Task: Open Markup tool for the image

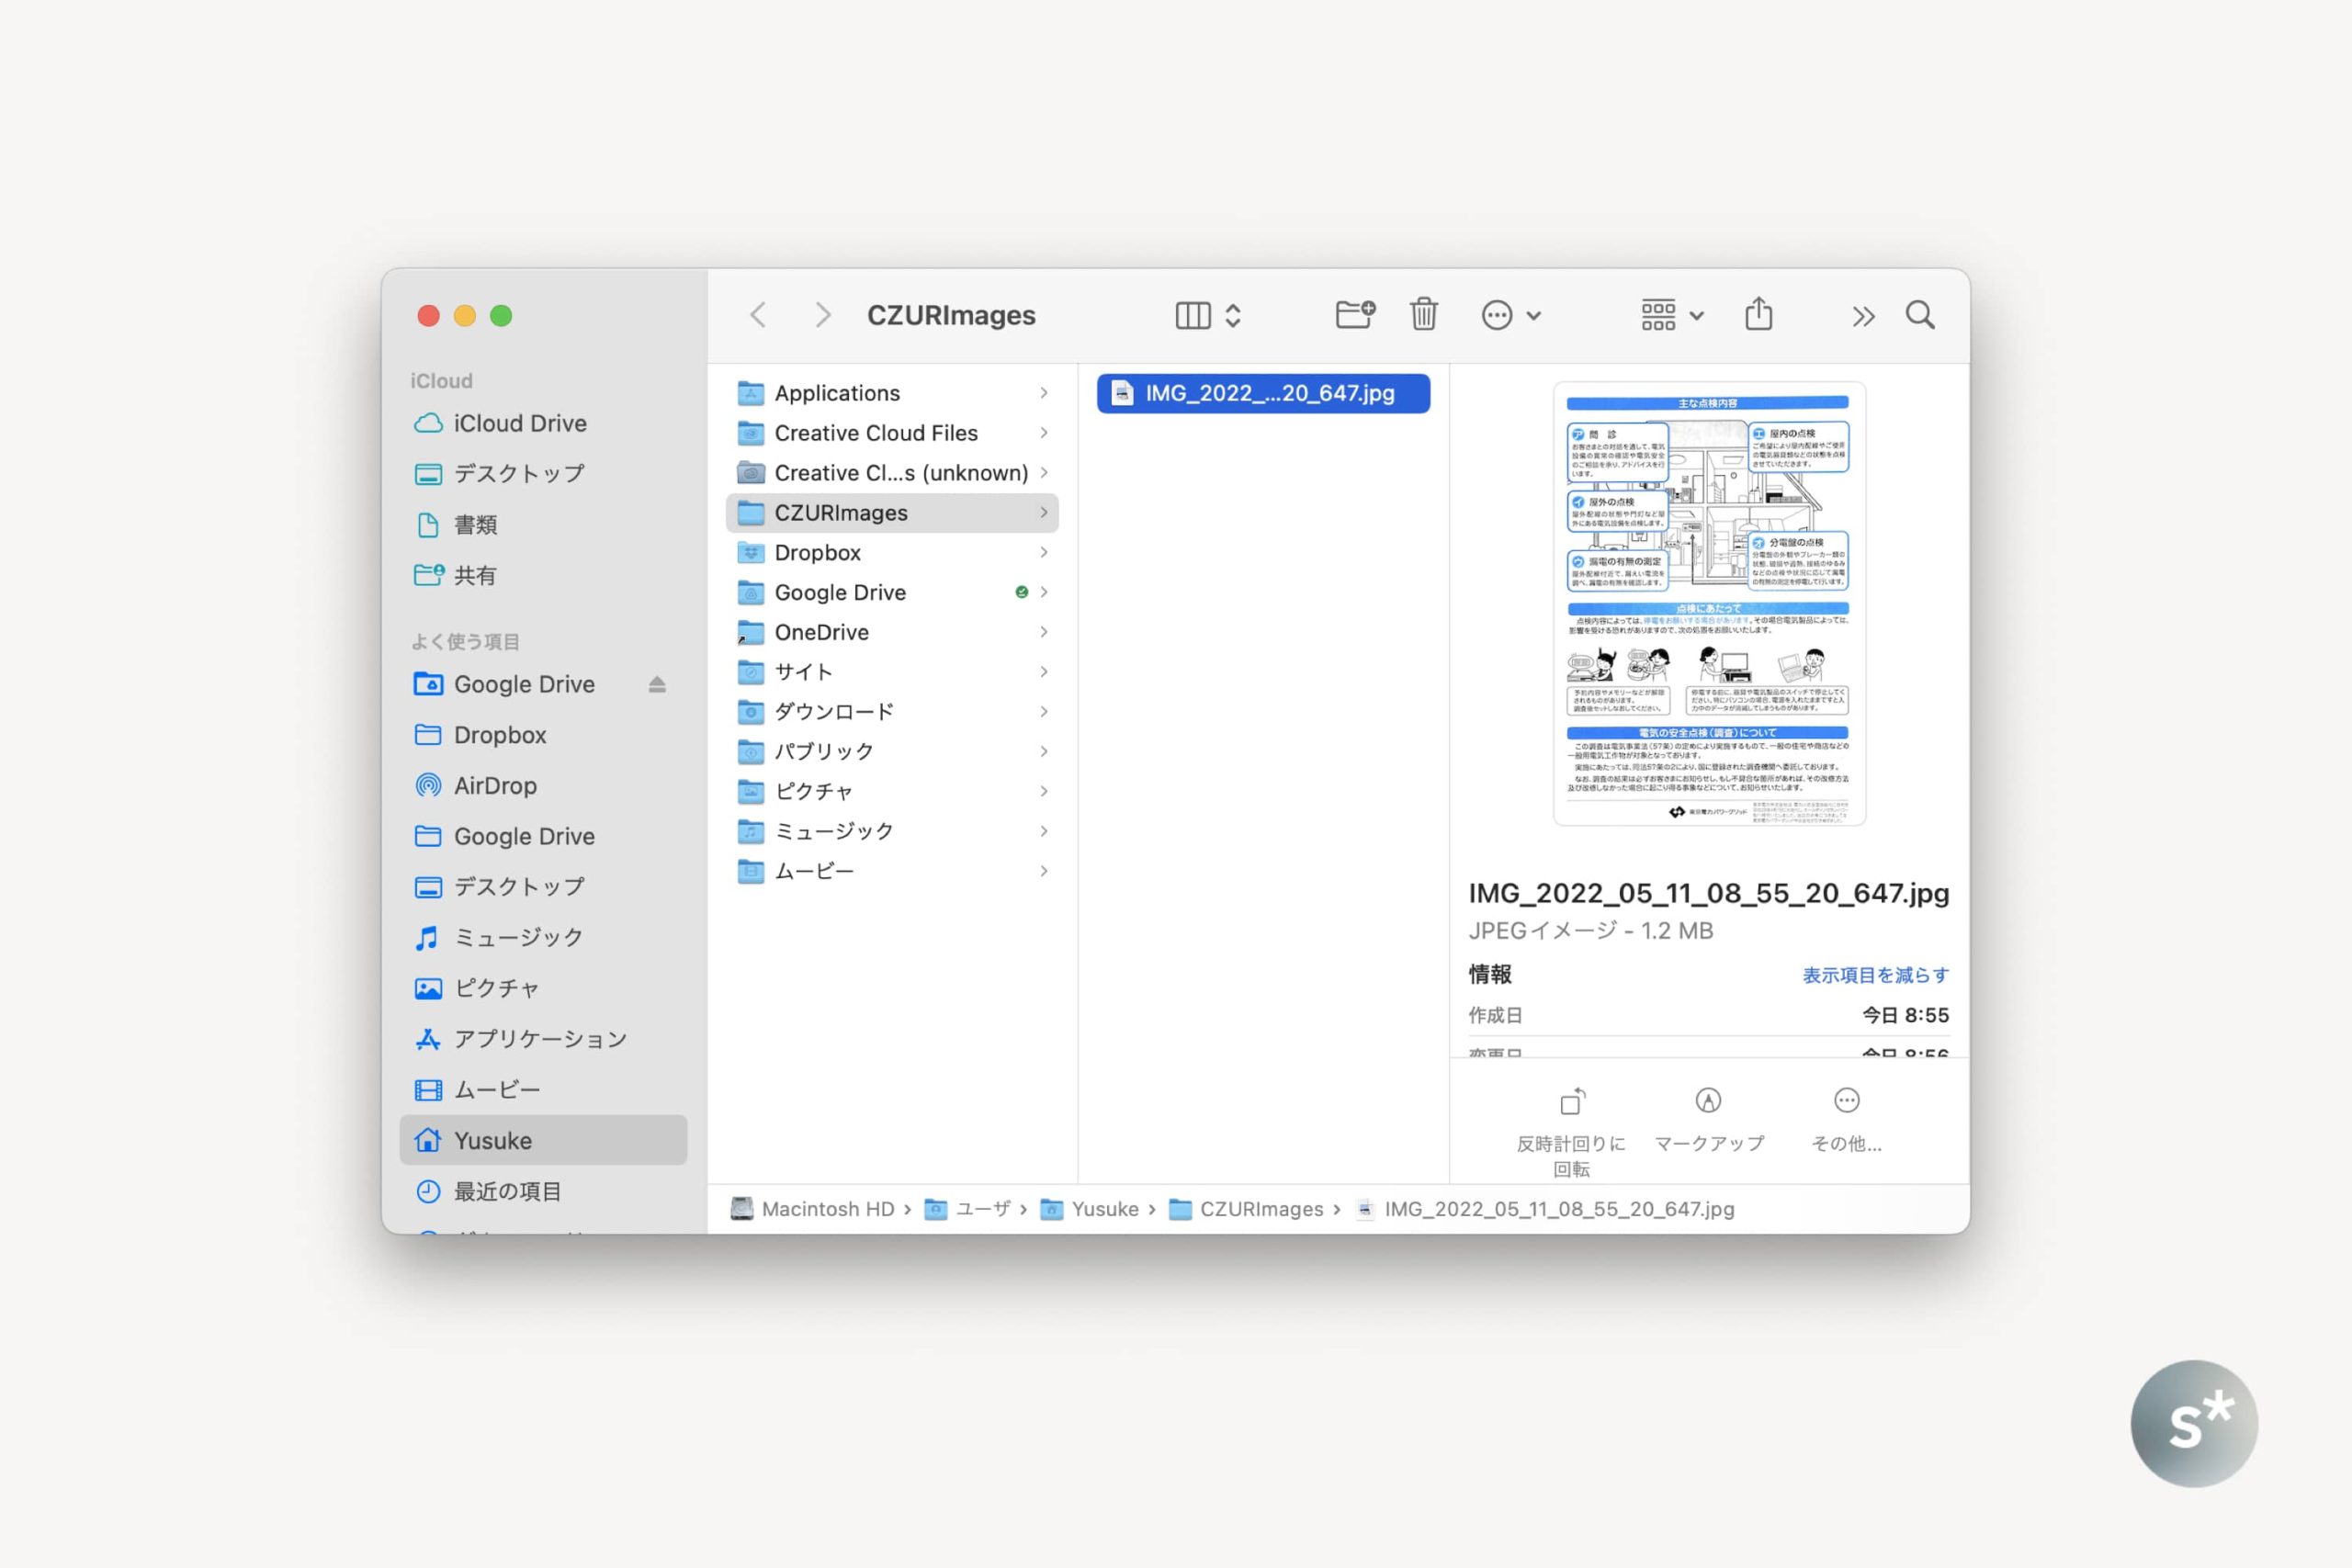Action: (x=1708, y=1102)
